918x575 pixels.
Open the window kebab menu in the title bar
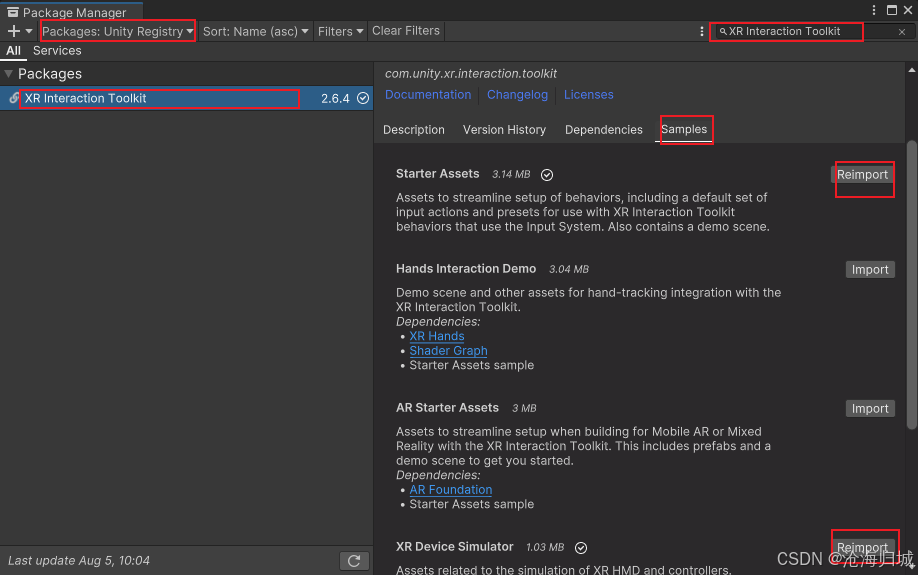[x=874, y=10]
